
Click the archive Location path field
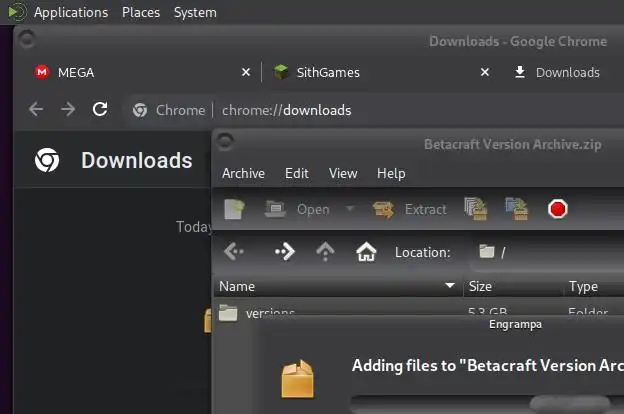click(x=549, y=252)
